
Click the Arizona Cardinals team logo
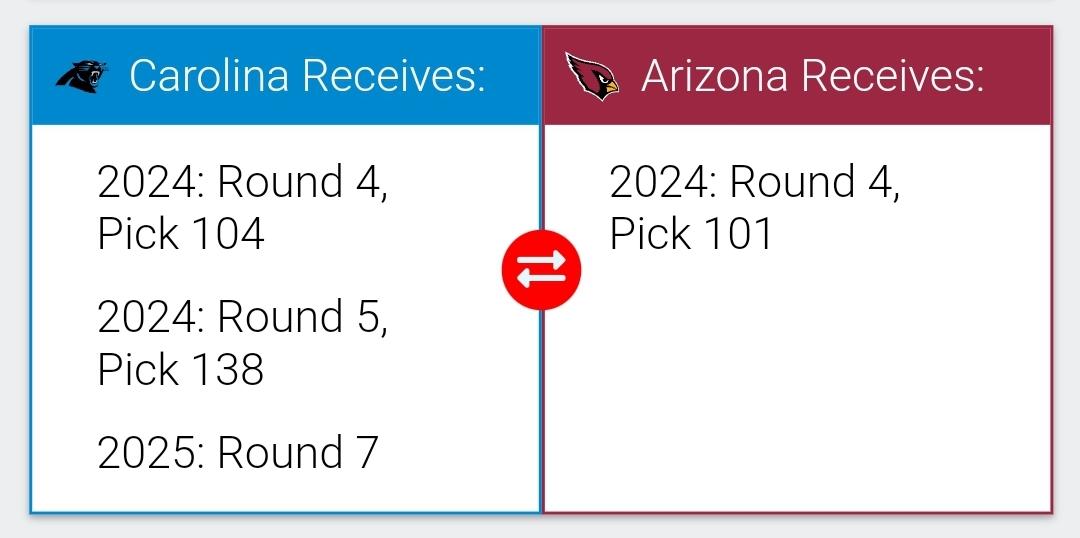(x=592, y=76)
